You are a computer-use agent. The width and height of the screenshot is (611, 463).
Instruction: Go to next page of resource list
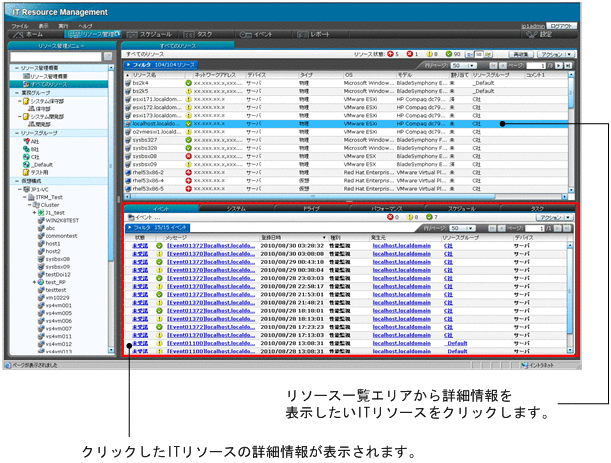point(559,65)
